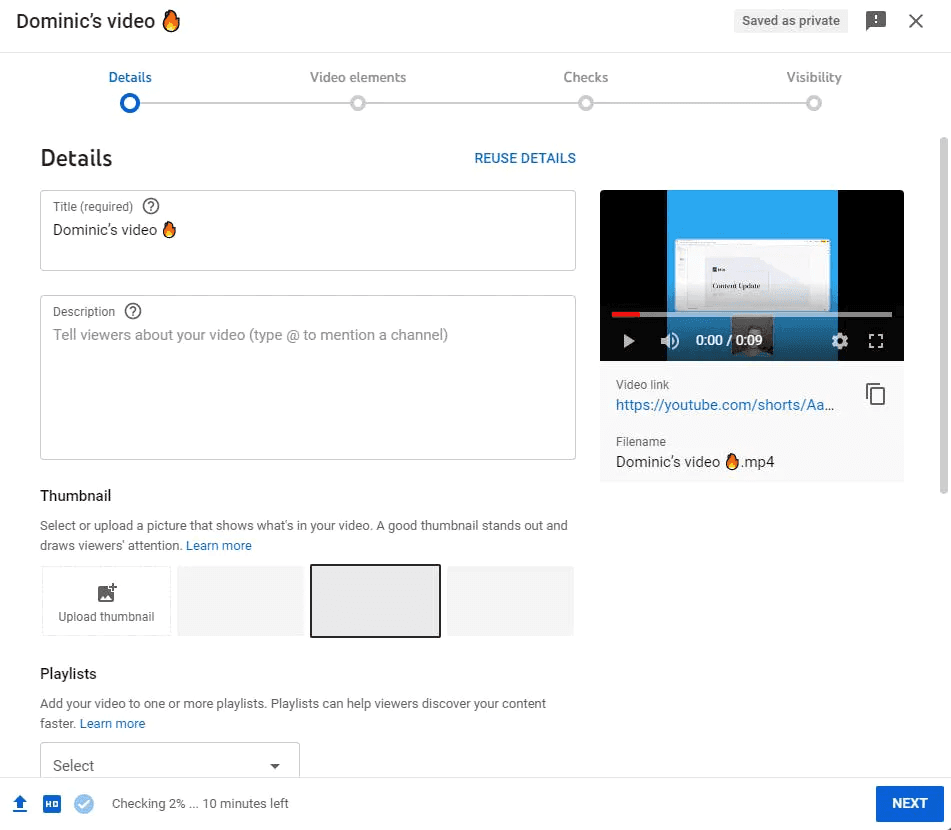951x830 pixels.
Task: Click the upload status arrow icon
Action: tap(20, 803)
